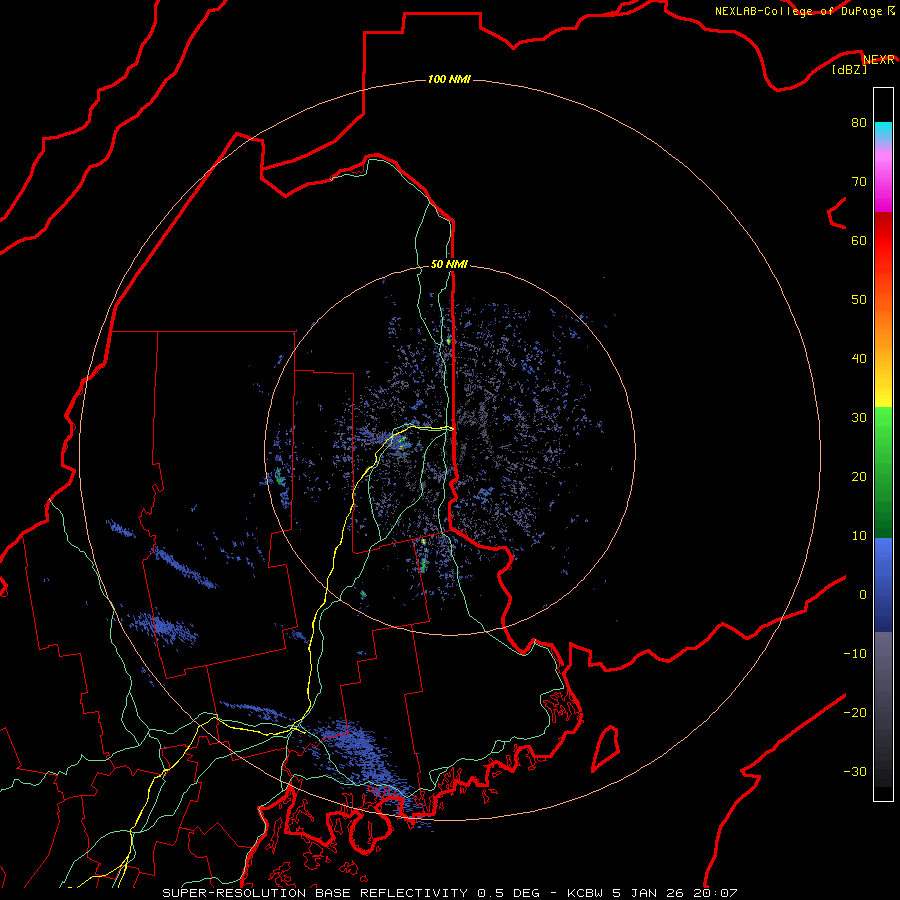Click the 10 value on the dBZ scale
The height and width of the screenshot is (900, 900).
(859, 536)
